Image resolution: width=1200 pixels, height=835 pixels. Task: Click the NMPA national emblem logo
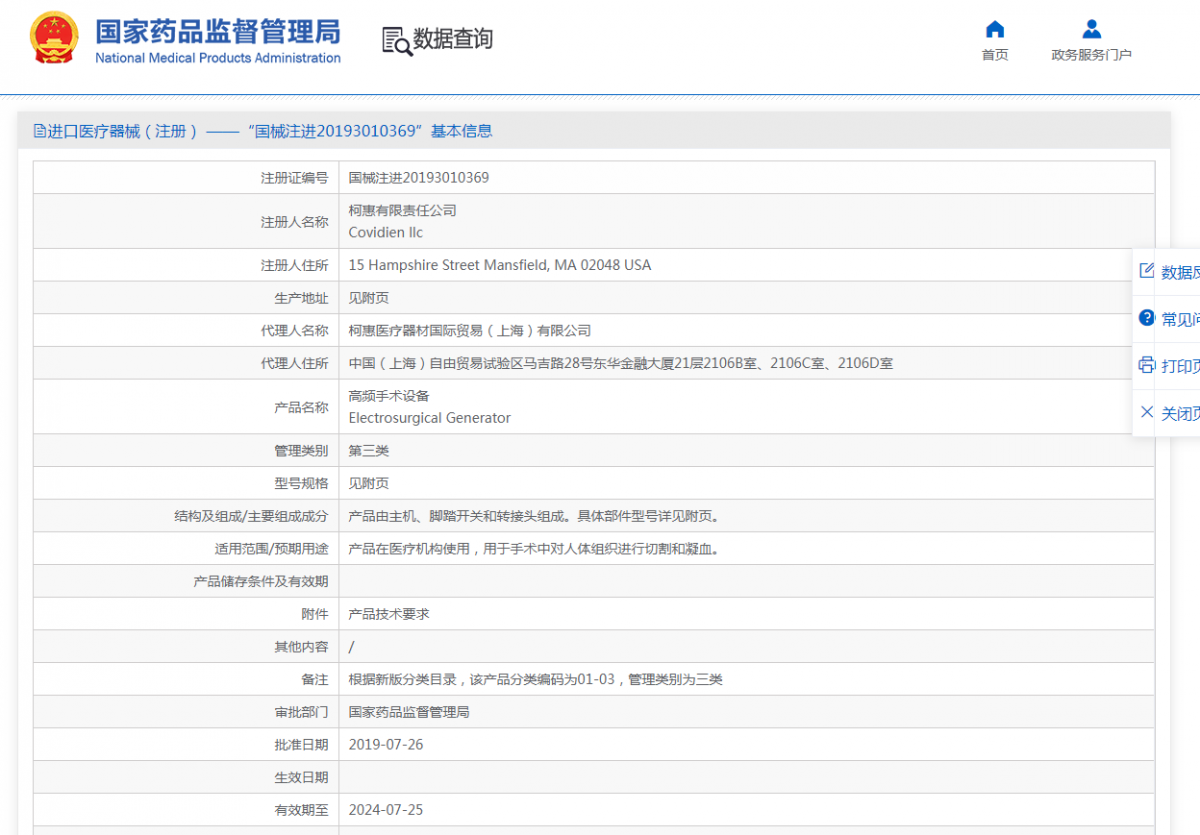click(54, 39)
